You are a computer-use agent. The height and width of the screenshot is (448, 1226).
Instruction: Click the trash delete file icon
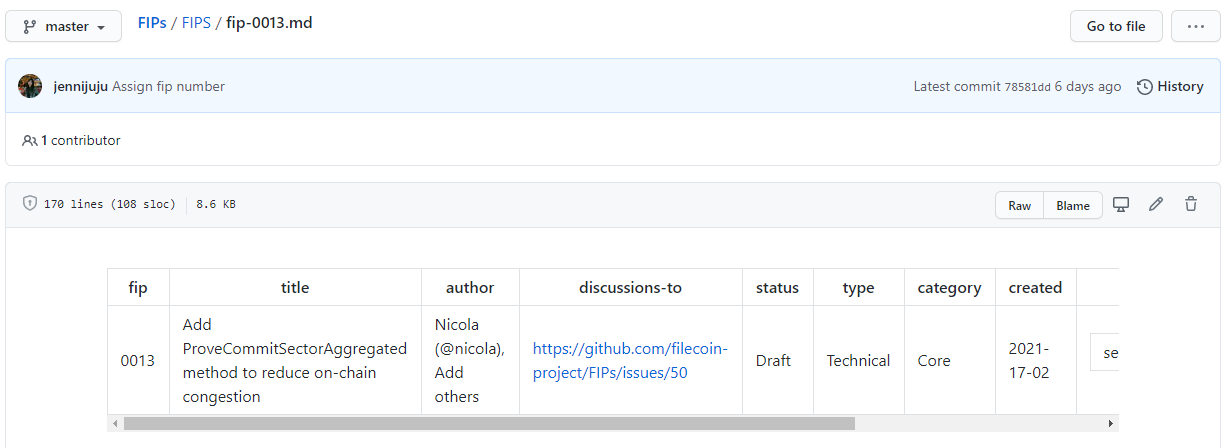1191,204
